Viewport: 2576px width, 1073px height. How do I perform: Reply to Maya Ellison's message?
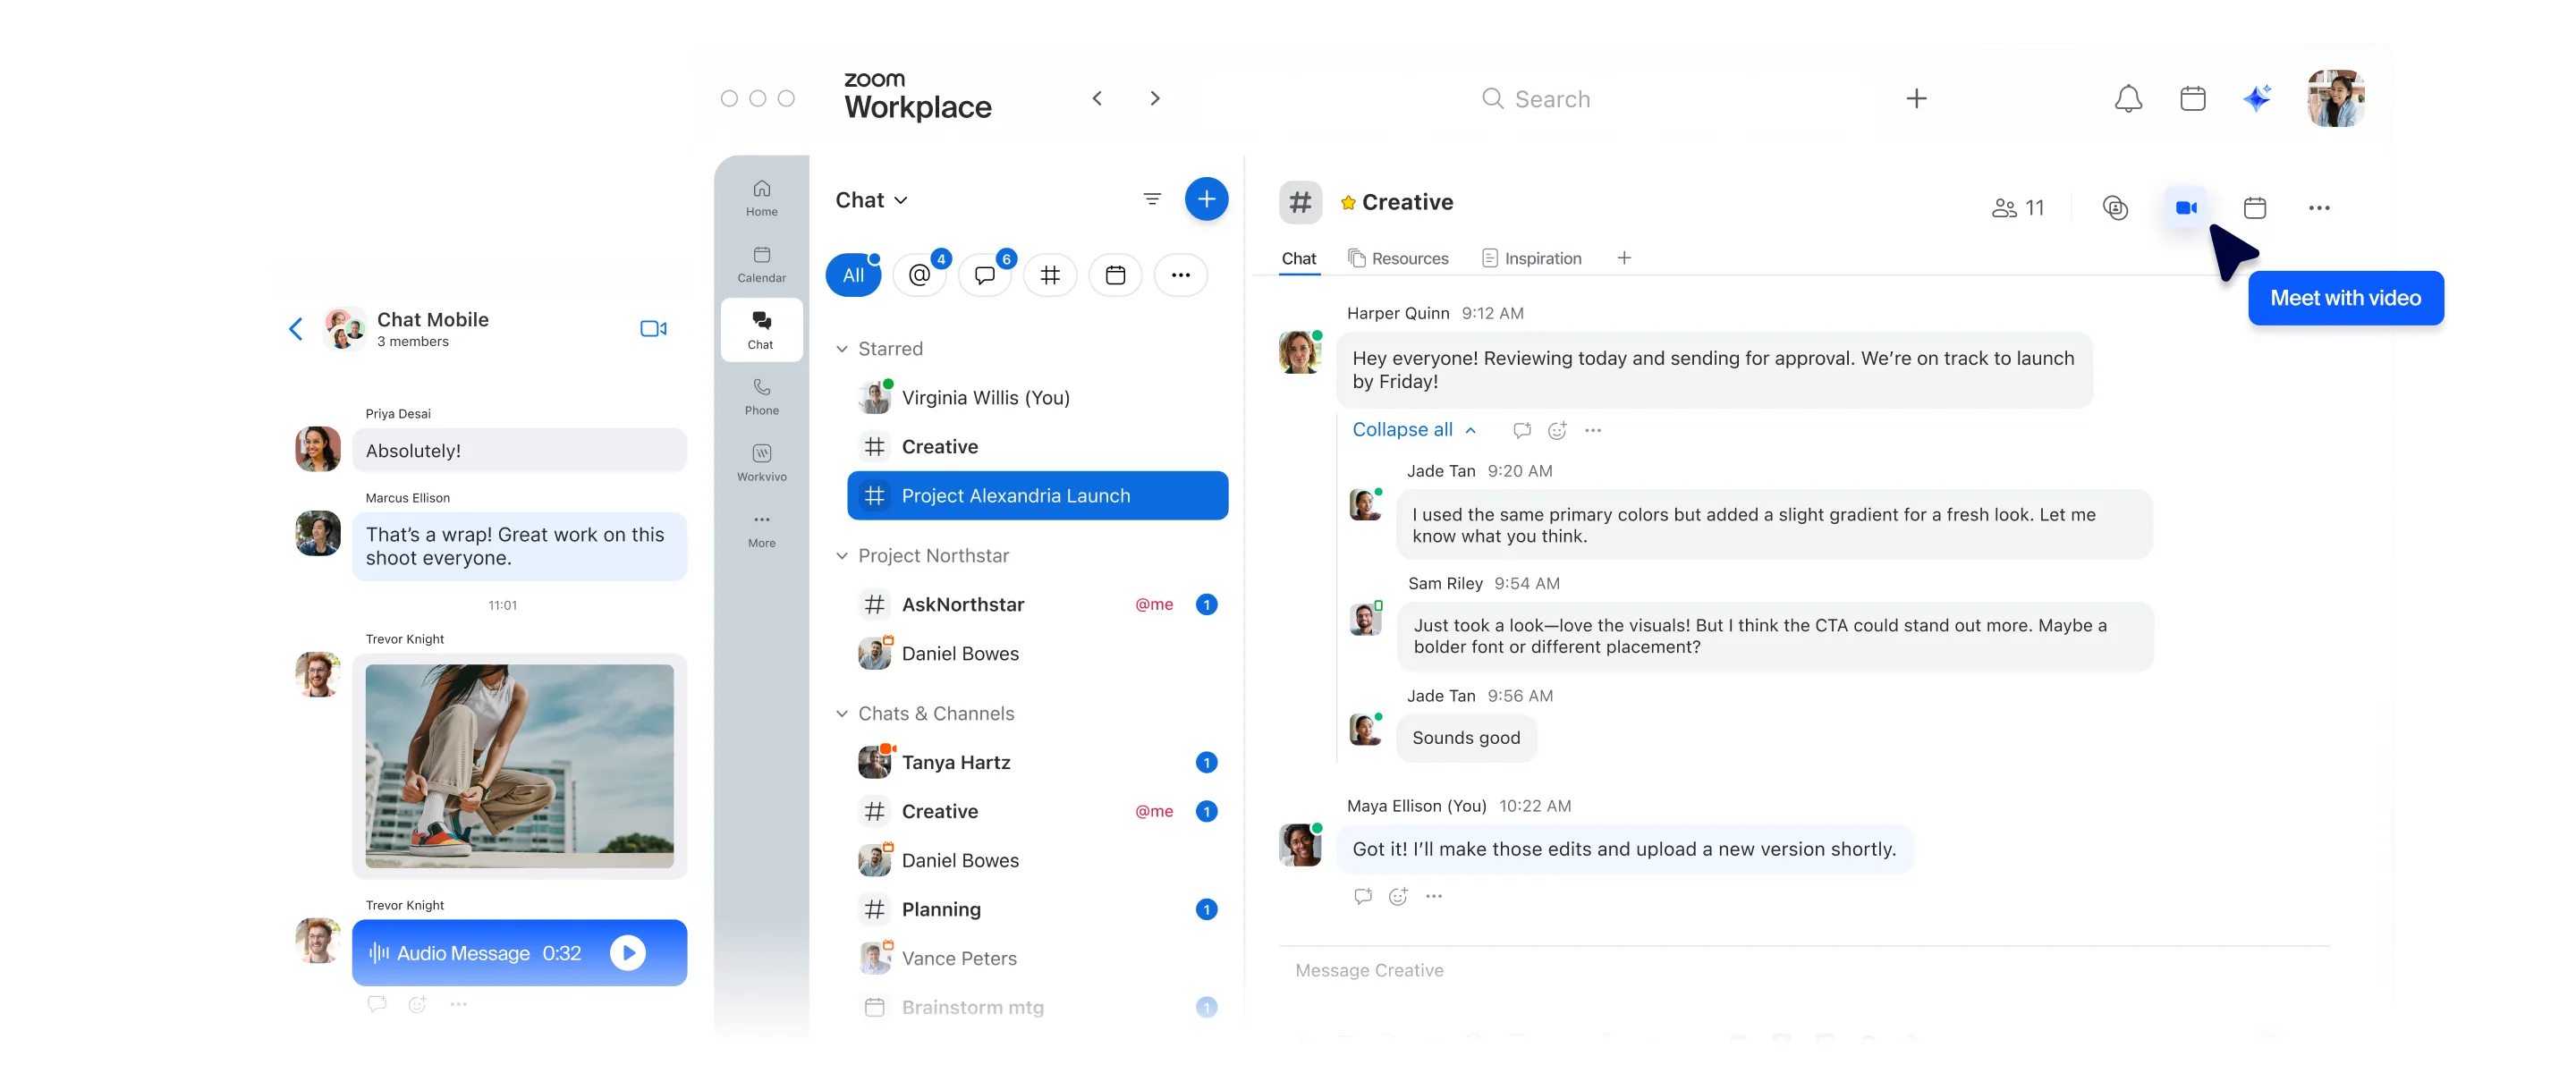[1362, 896]
